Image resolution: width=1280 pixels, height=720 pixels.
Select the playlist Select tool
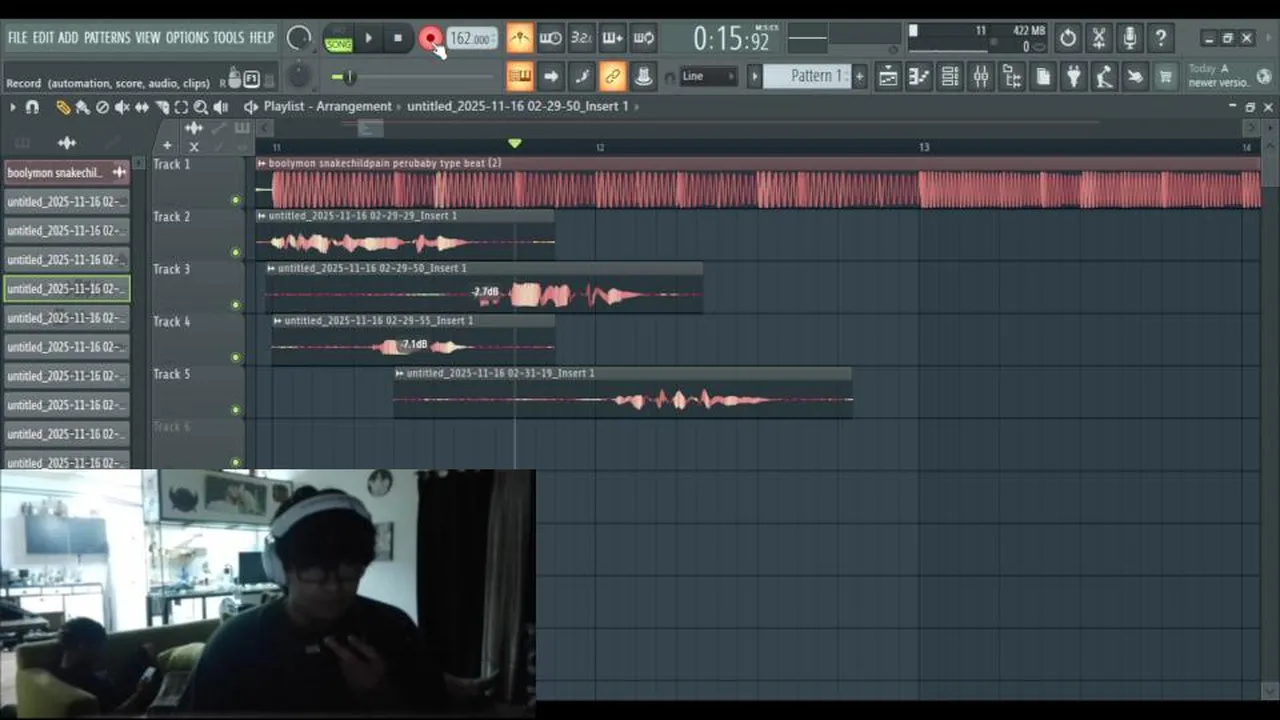tap(181, 107)
